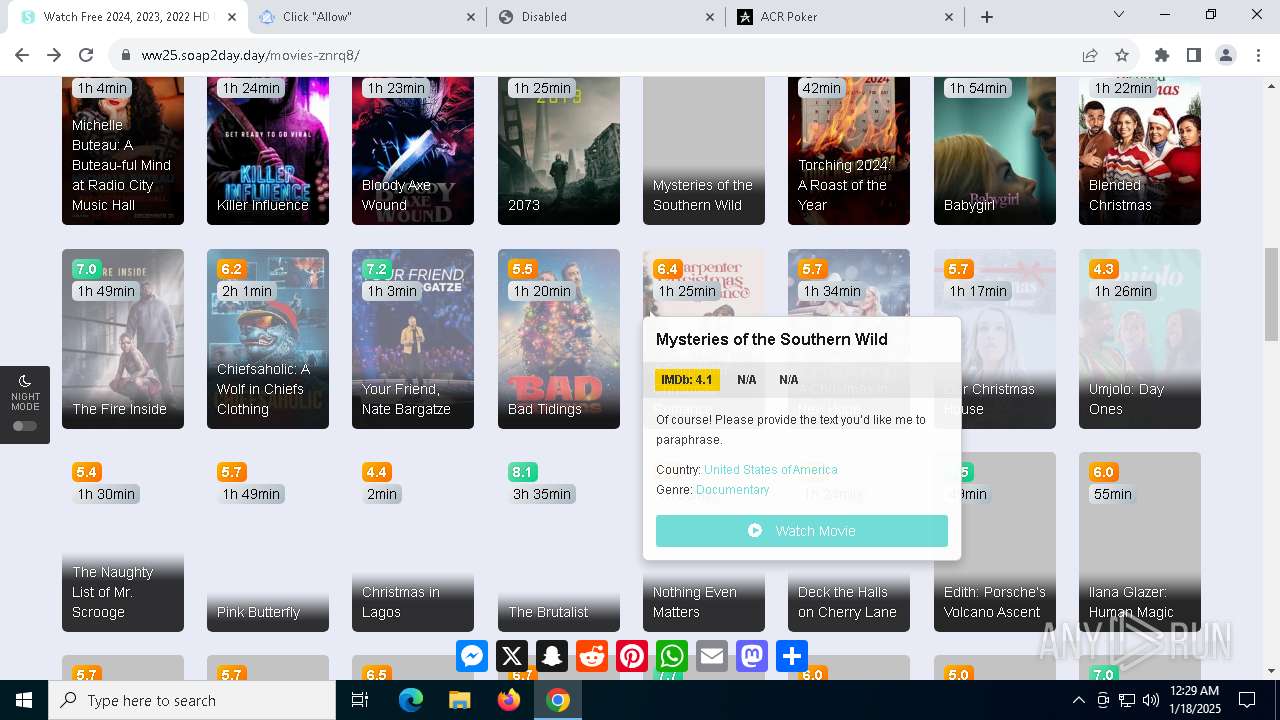Open Chiefsaholic movie poster

pyautogui.click(x=268, y=339)
